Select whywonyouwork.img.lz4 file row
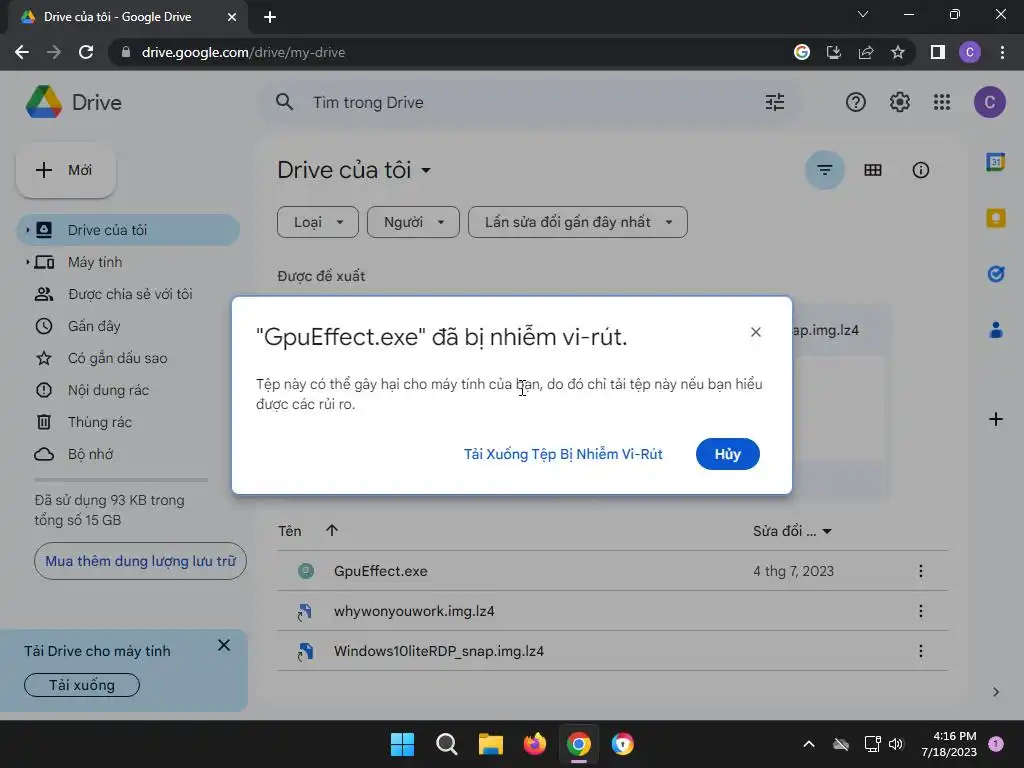This screenshot has height=768, width=1024. tap(612, 611)
